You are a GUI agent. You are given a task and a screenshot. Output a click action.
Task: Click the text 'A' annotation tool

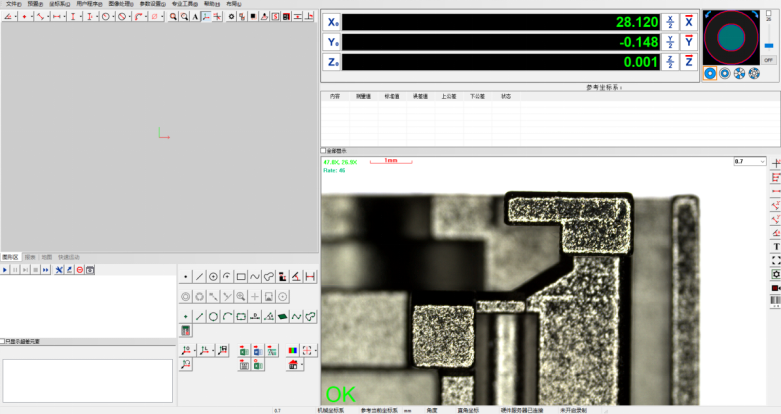click(195, 17)
